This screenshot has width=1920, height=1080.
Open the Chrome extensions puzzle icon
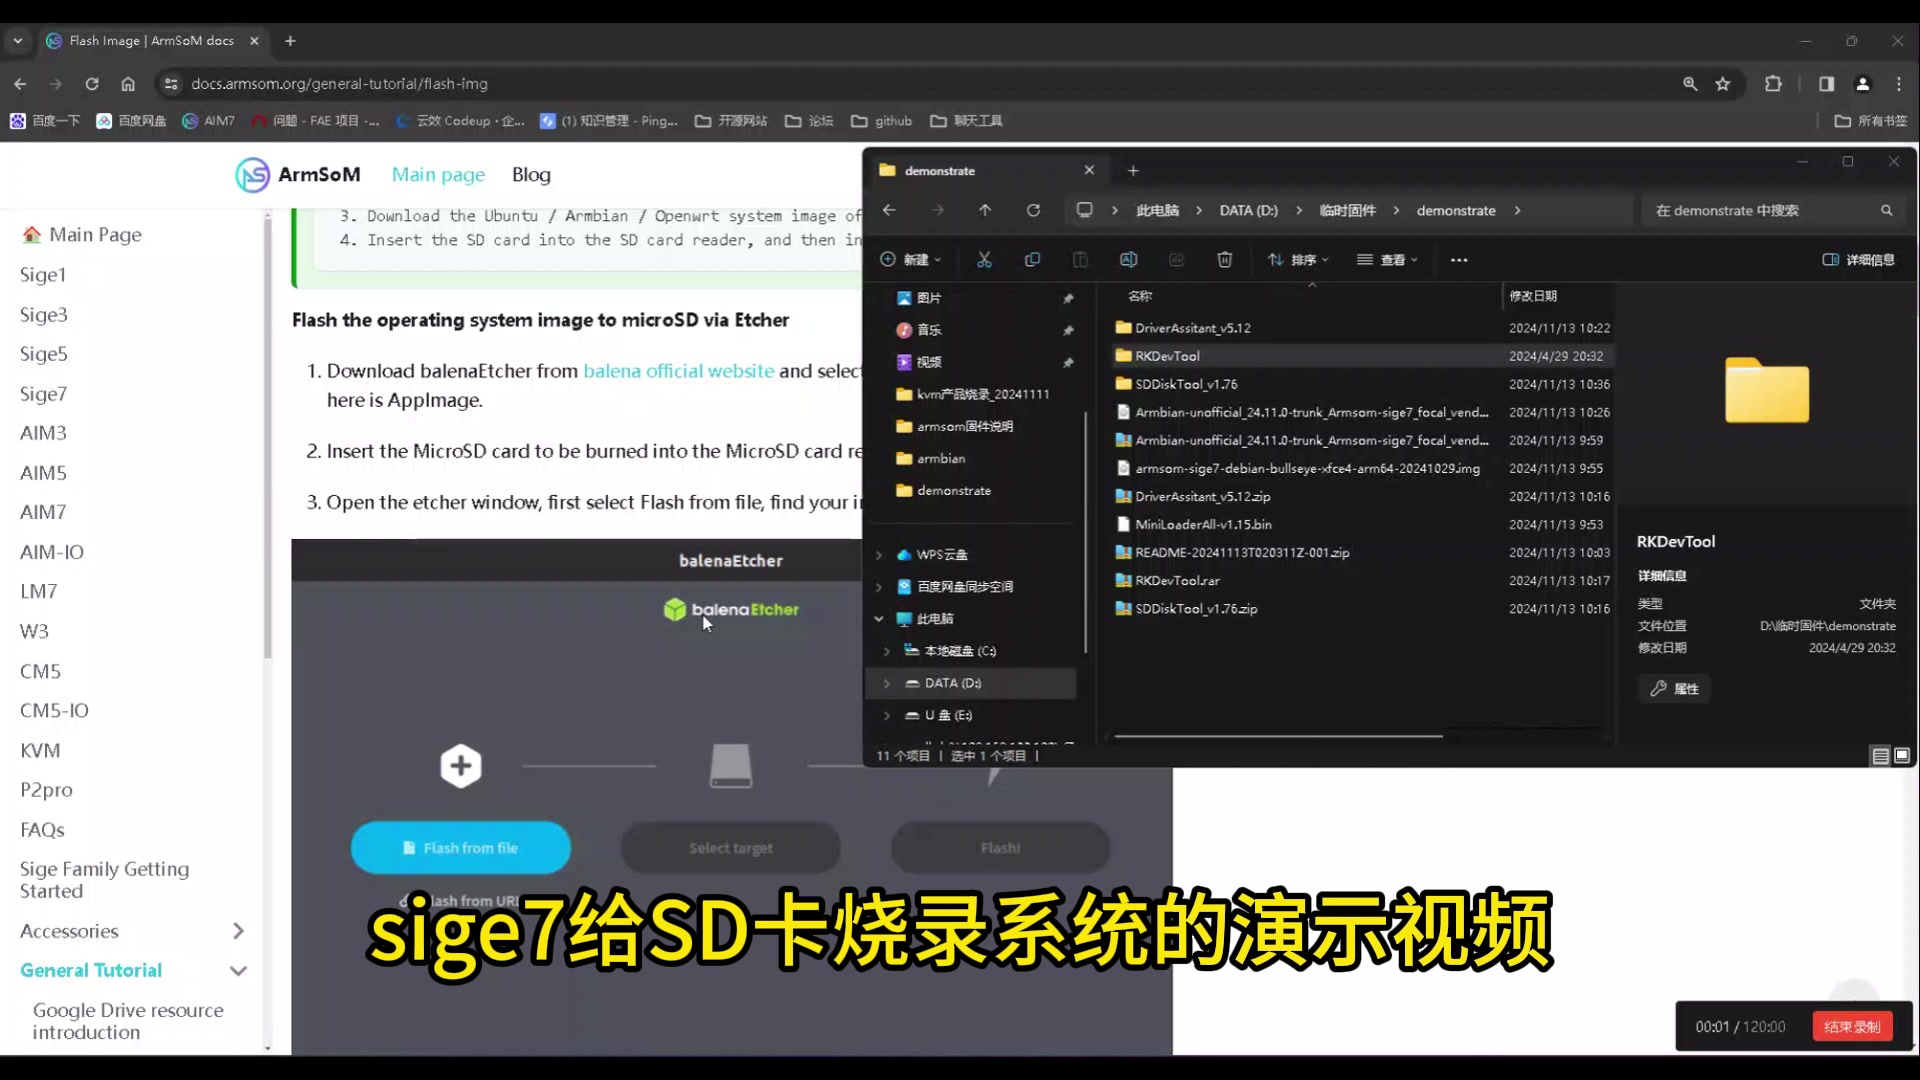pos(1773,84)
